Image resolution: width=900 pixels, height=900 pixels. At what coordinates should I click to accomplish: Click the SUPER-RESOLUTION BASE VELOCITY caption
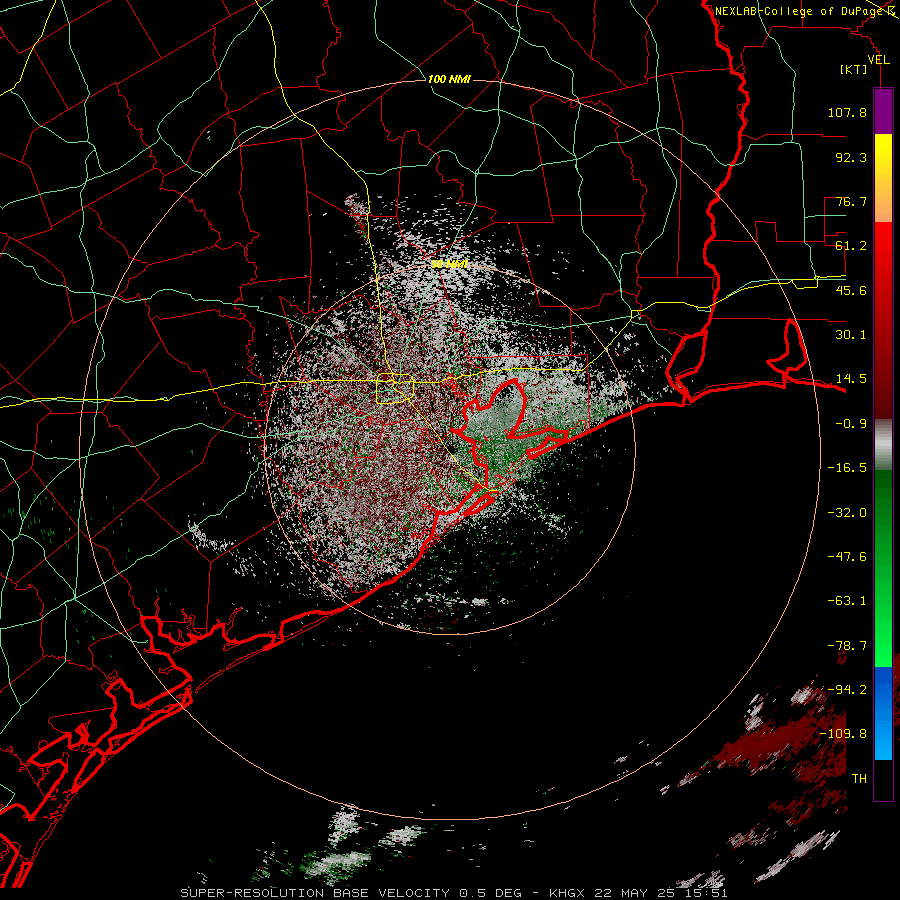pos(315,893)
